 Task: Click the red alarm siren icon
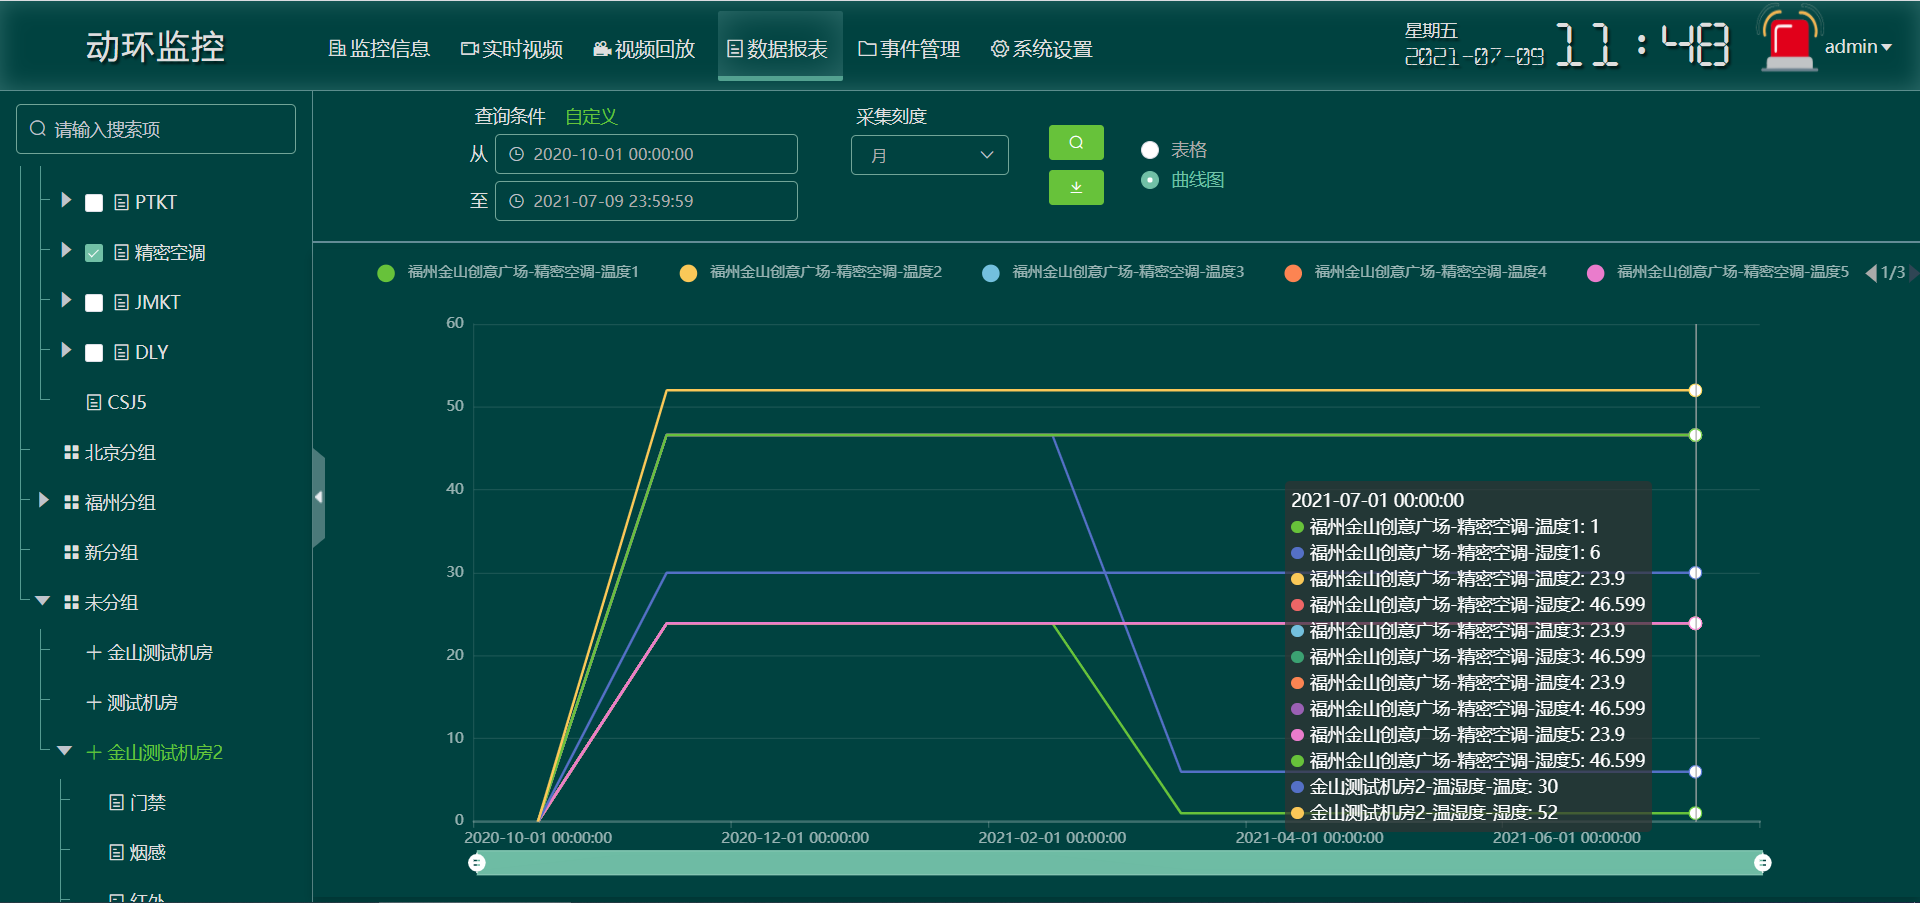[x=1789, y=44]
